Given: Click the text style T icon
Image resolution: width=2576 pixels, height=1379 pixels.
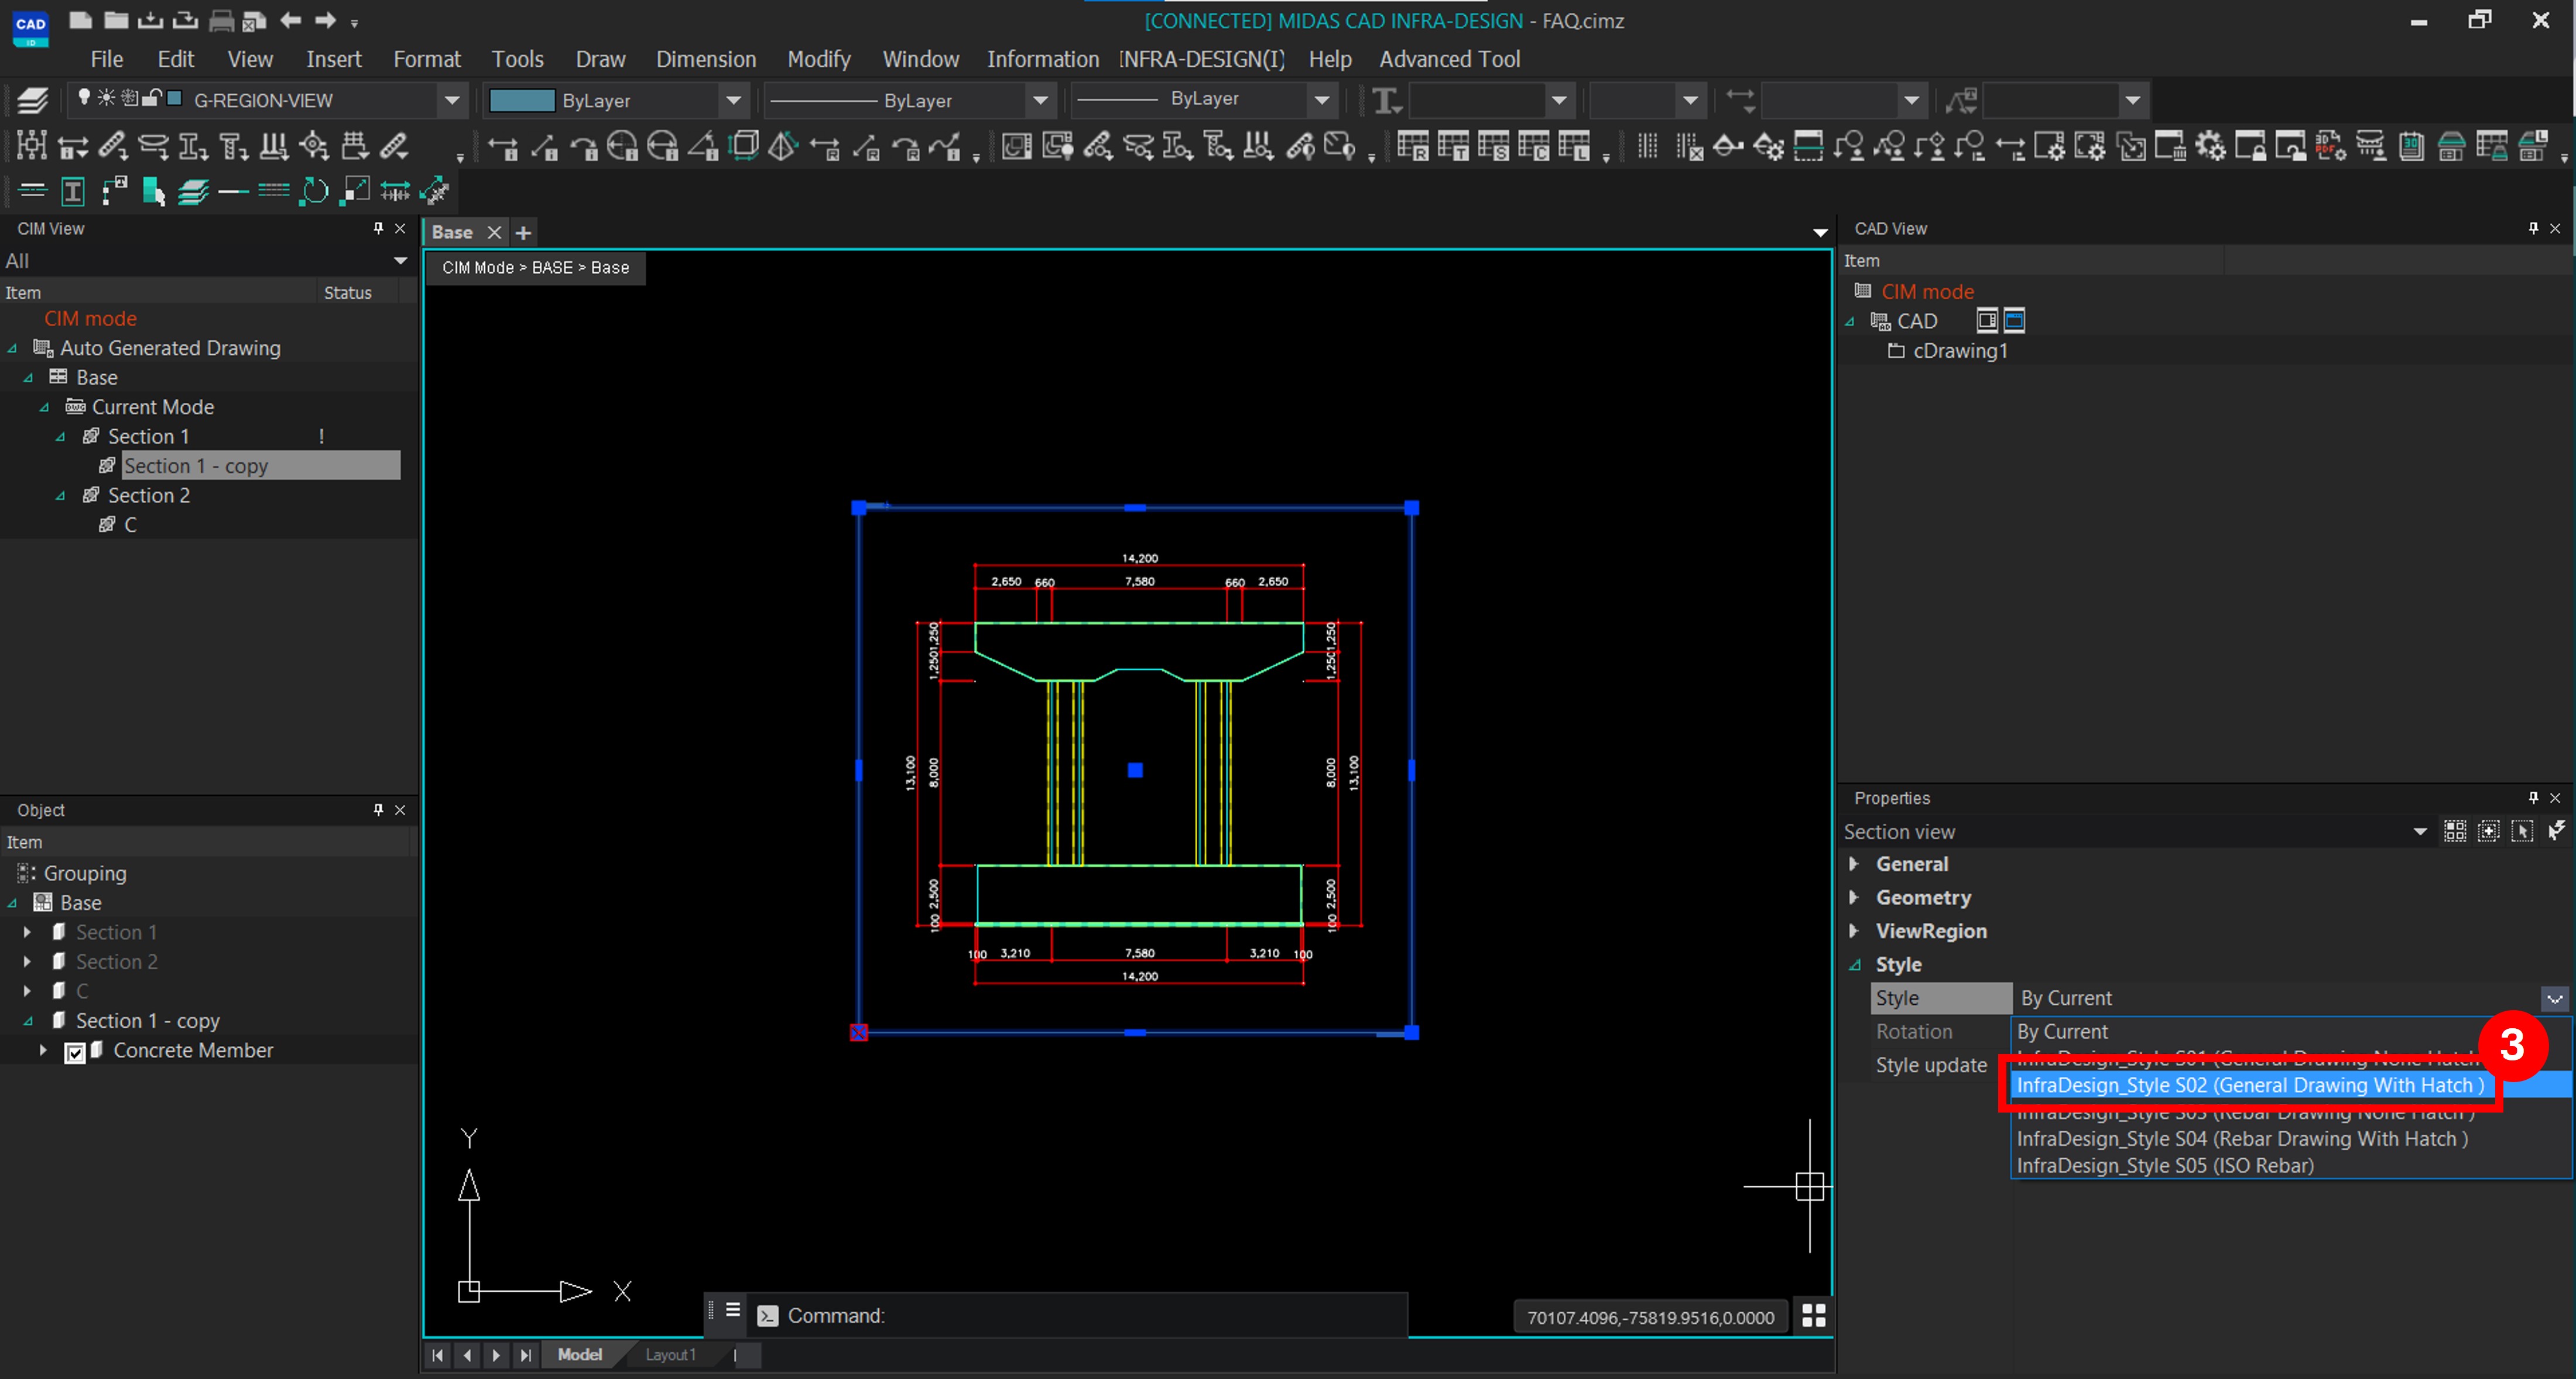Looking at the screenshot, I should (x=1386, y=100).
